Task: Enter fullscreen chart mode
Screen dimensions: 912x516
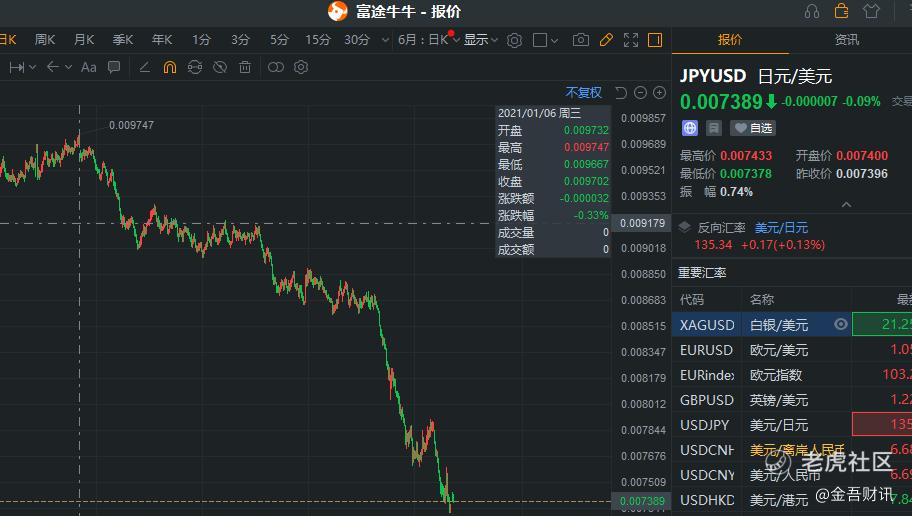Action: 631,40
